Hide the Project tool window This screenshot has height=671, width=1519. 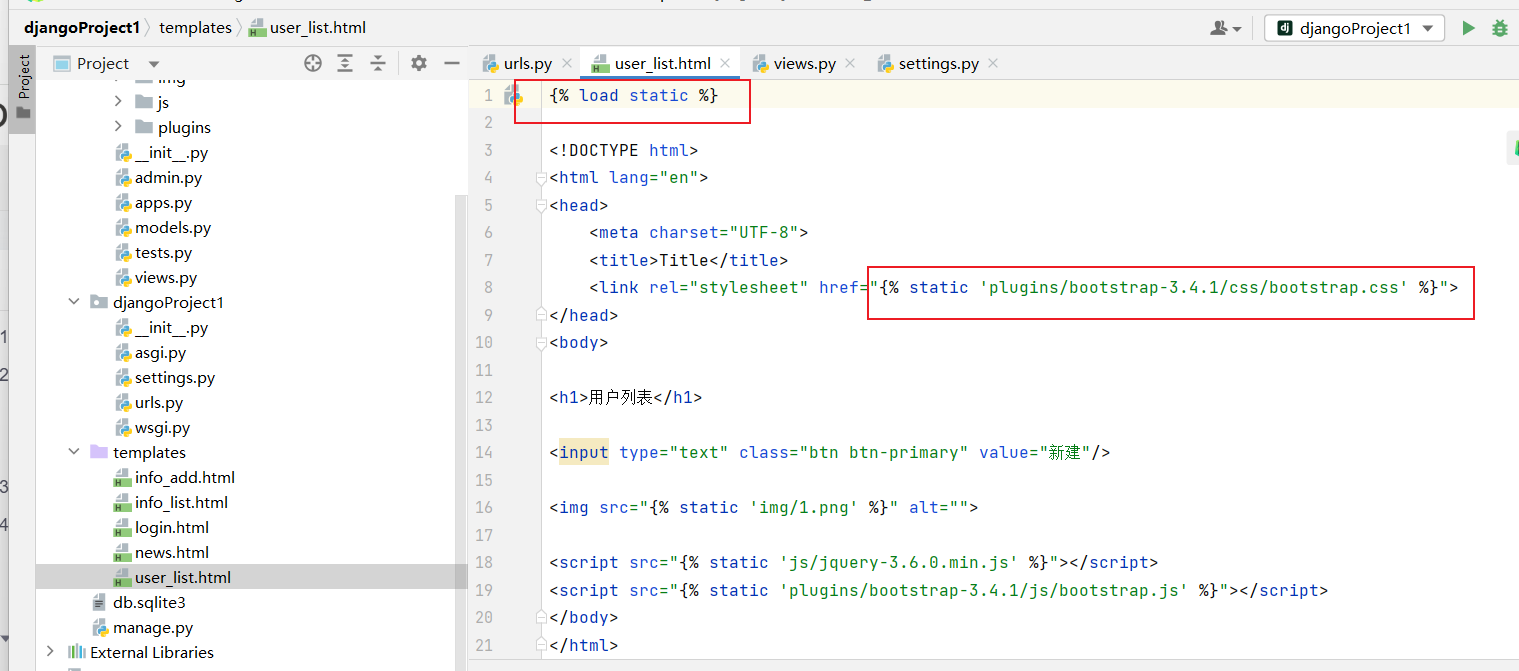coord(452,63)
